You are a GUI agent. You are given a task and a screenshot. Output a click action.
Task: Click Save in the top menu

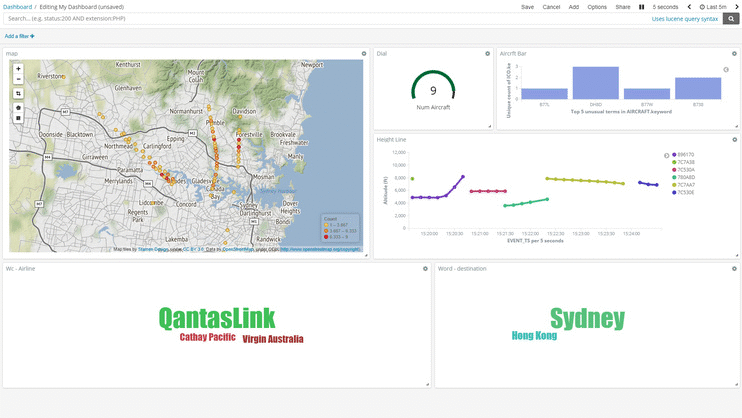tap(527, 7)
